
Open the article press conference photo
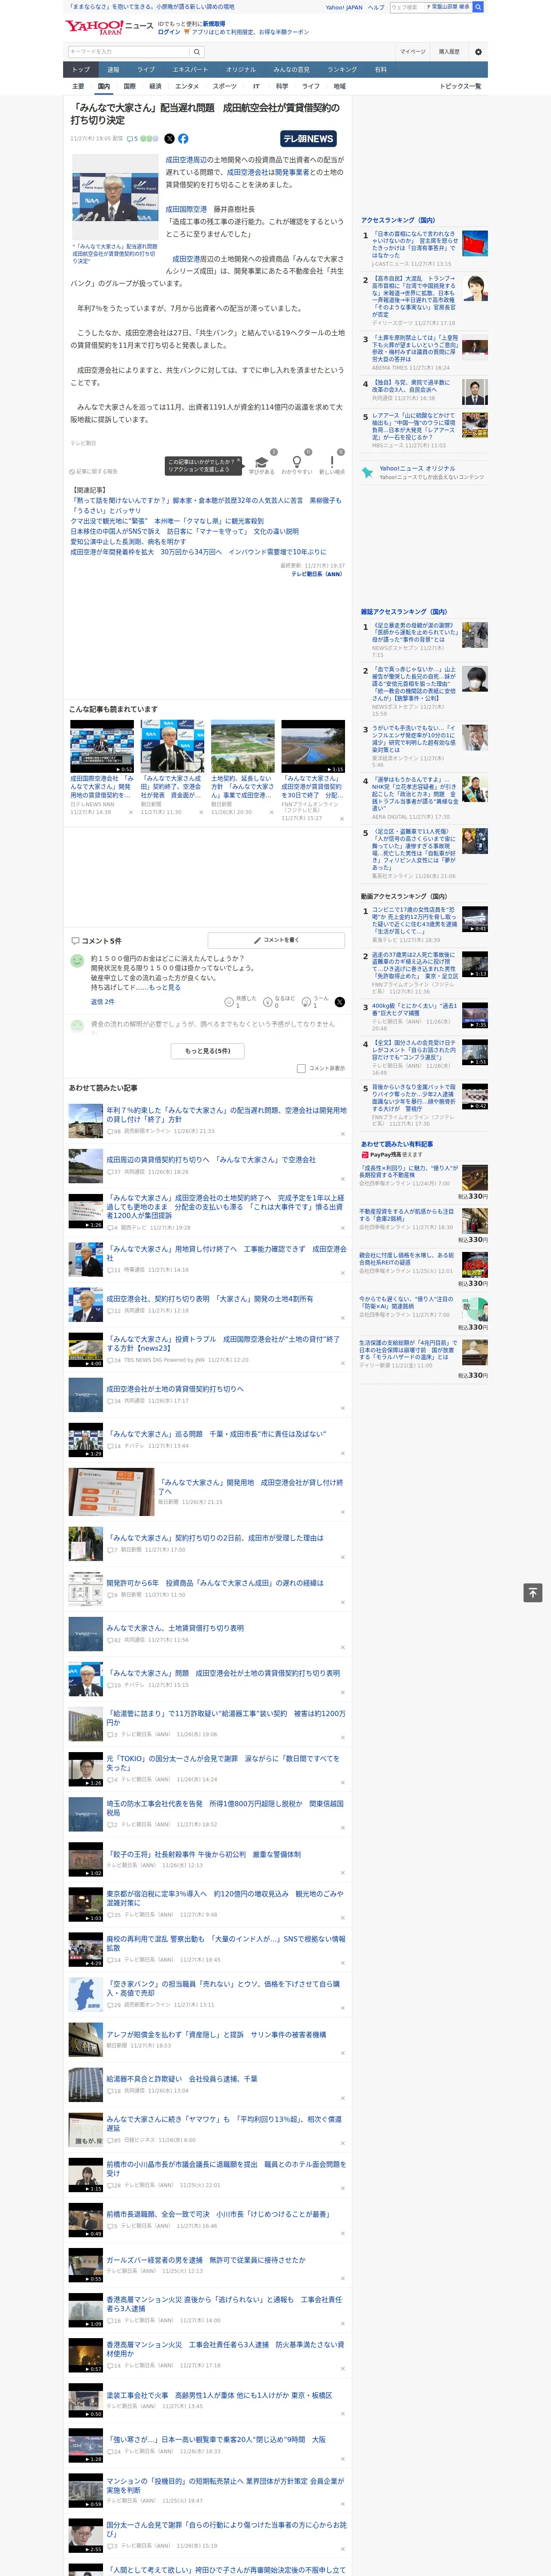pyautogui.click(x=115, y=197)
